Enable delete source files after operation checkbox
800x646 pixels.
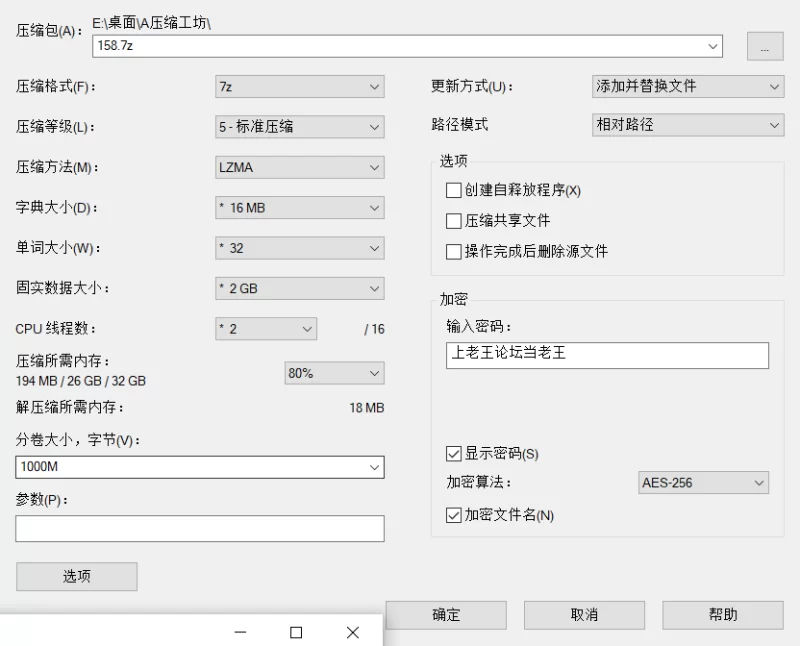pyautogui.click(x=453, y=252)
